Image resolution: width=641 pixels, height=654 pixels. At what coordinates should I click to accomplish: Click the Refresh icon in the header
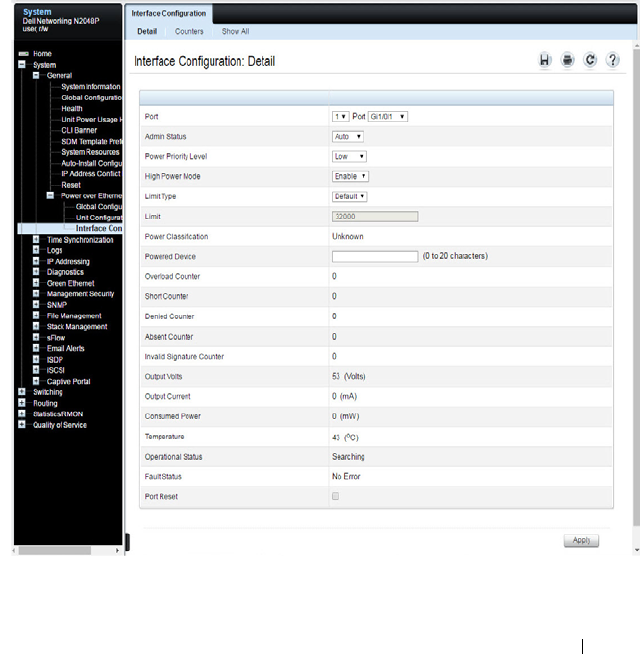point(590,60)
